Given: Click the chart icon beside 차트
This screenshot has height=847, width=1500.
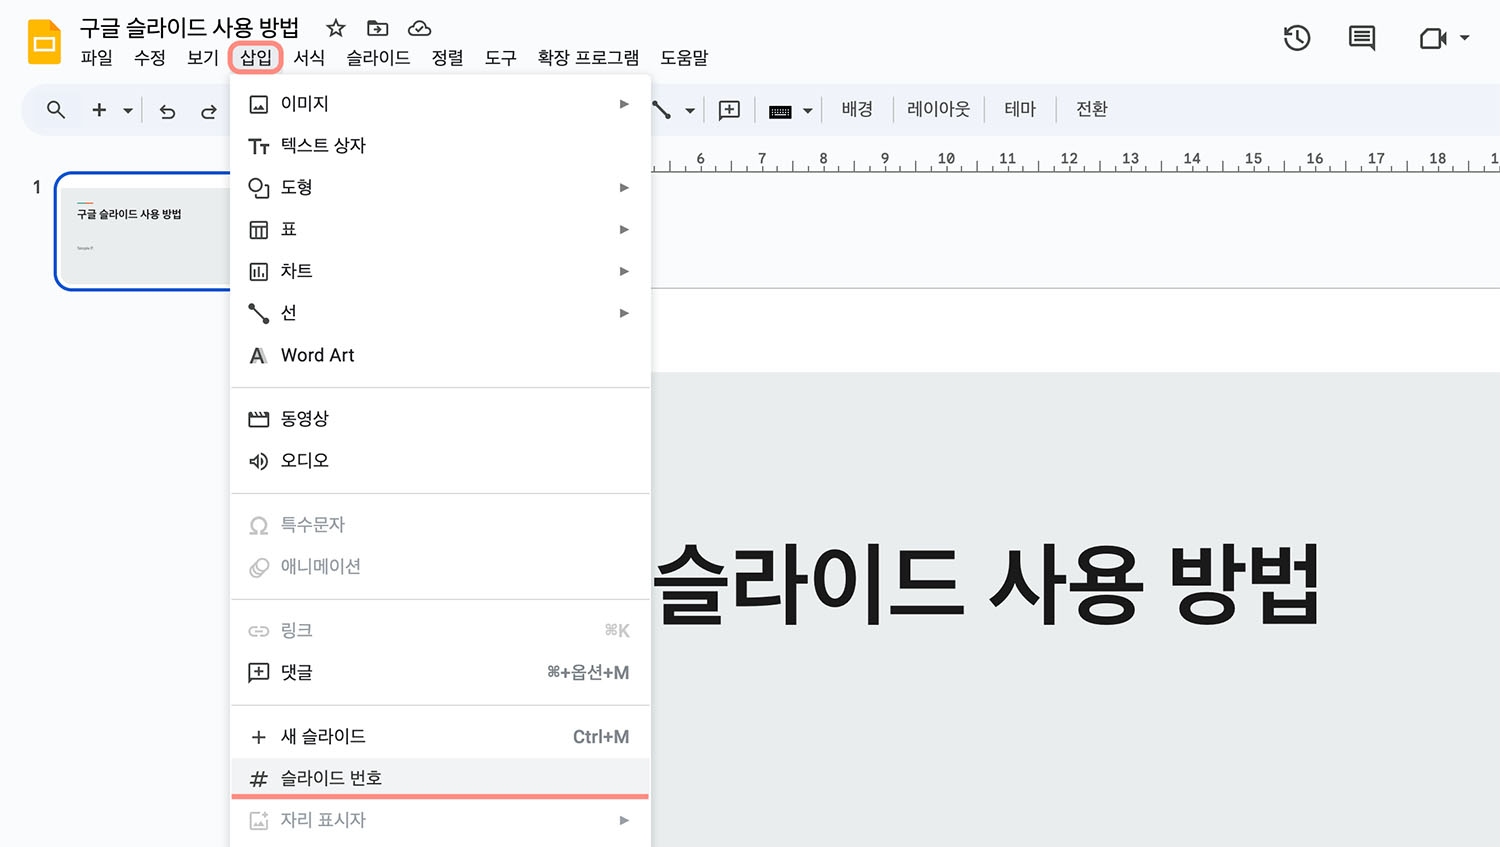Looking at the screenshot, I should pos(259,272).
